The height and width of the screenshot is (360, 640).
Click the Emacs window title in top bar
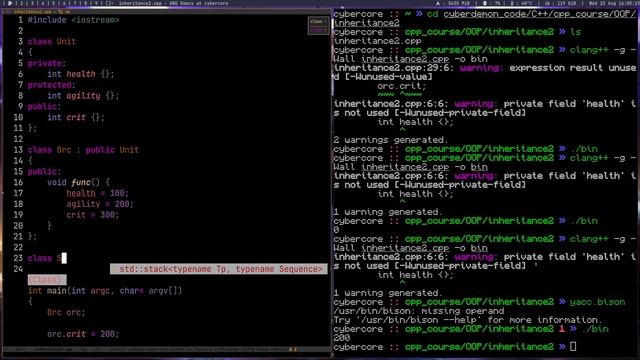(x=174, y=3)
